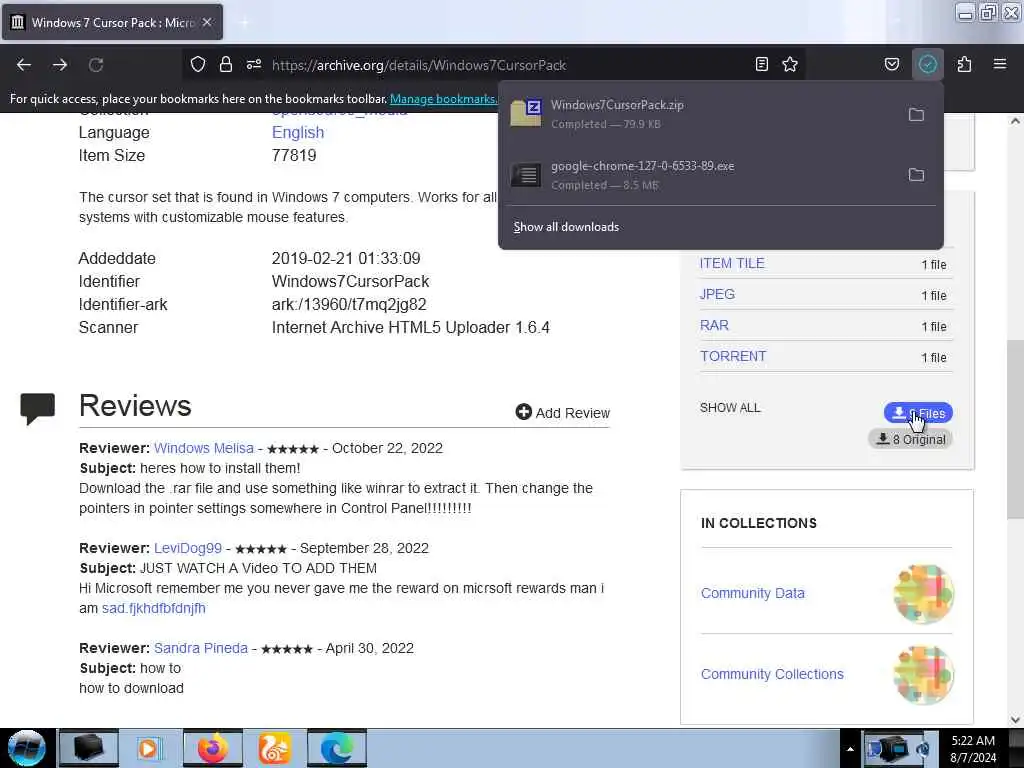Open the sad.fjkhdfbfdnjfh link
The image size is (1024, 768).
pyautogui.click(x=153, y=608)
